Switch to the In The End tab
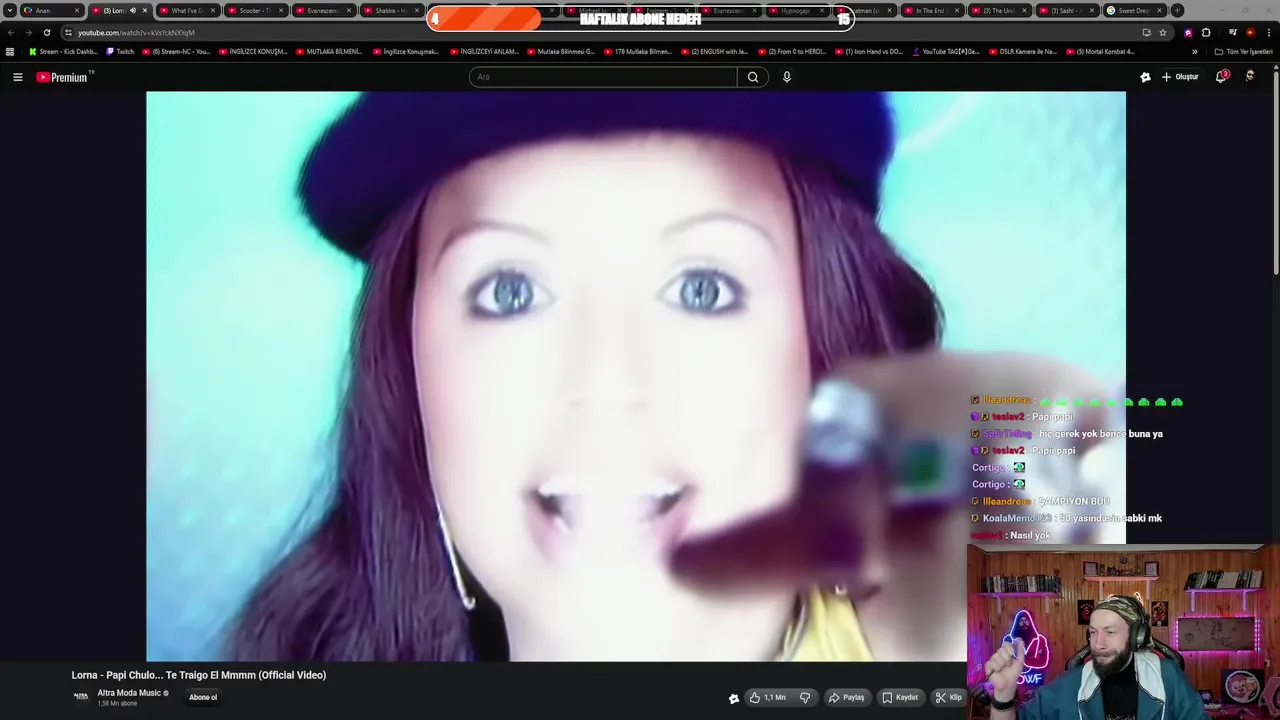 point(930,10)
